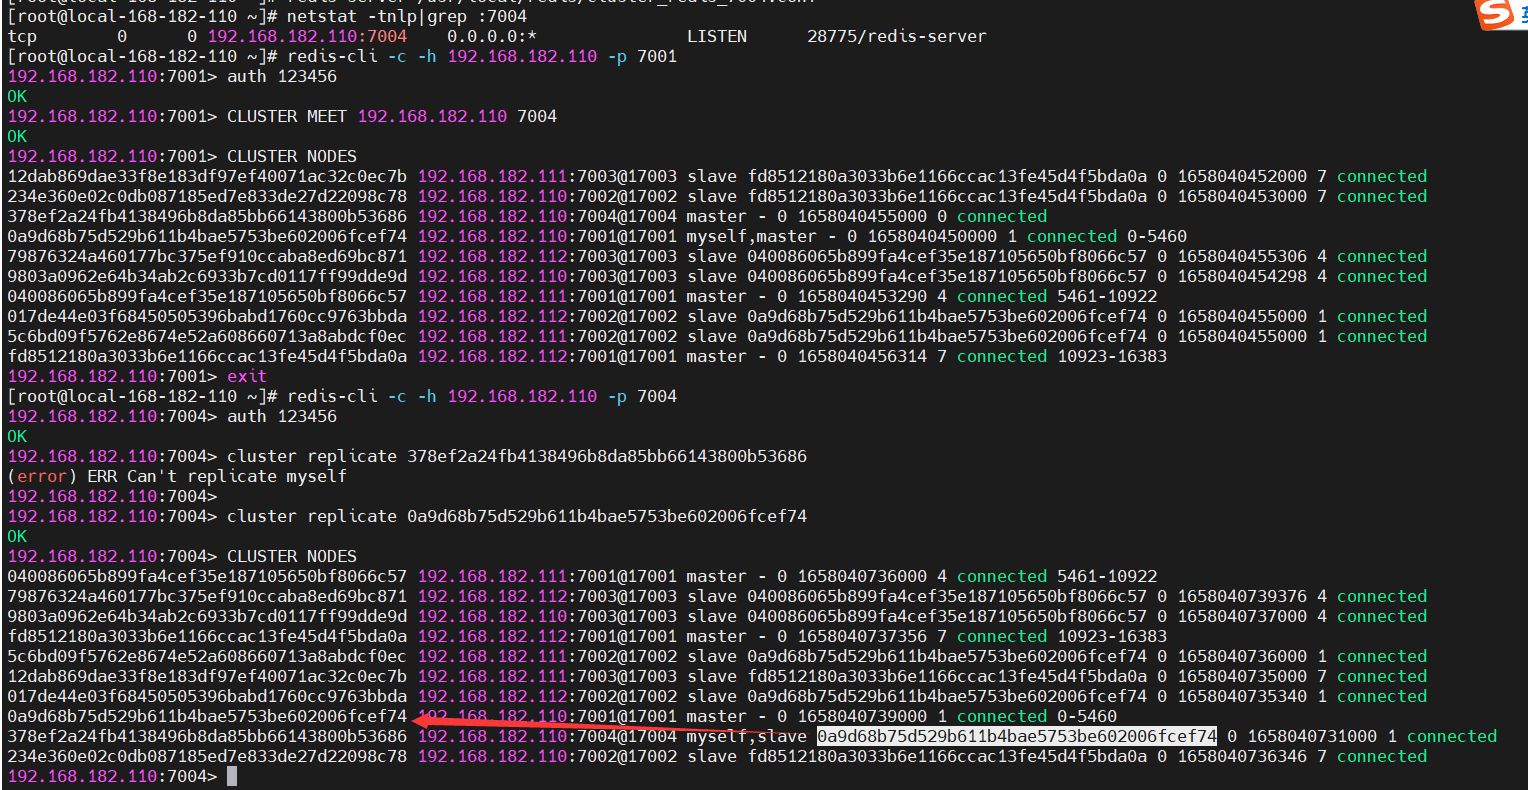This screenshot has width=1528, height=790.
Task: Click the 0.0.0.0:* foreign address
Action: (491, 36)
